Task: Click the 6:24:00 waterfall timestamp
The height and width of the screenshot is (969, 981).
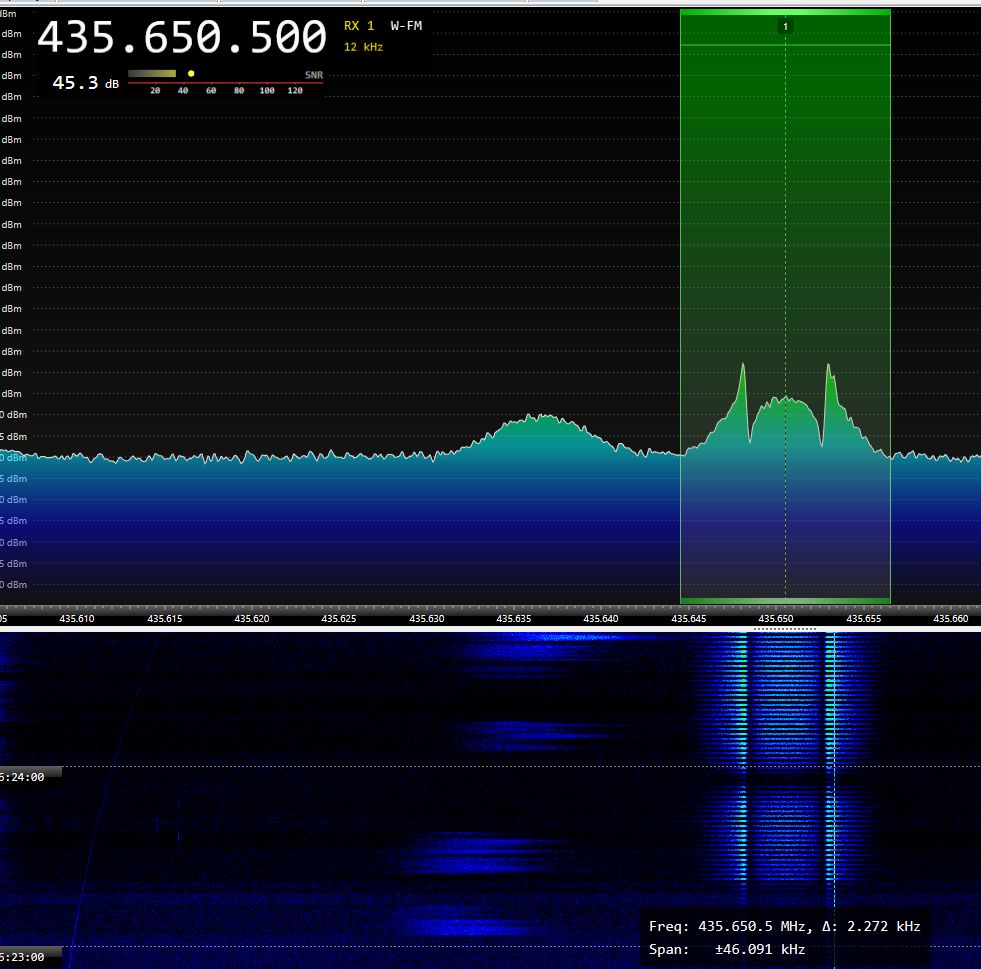Action: 23,777
